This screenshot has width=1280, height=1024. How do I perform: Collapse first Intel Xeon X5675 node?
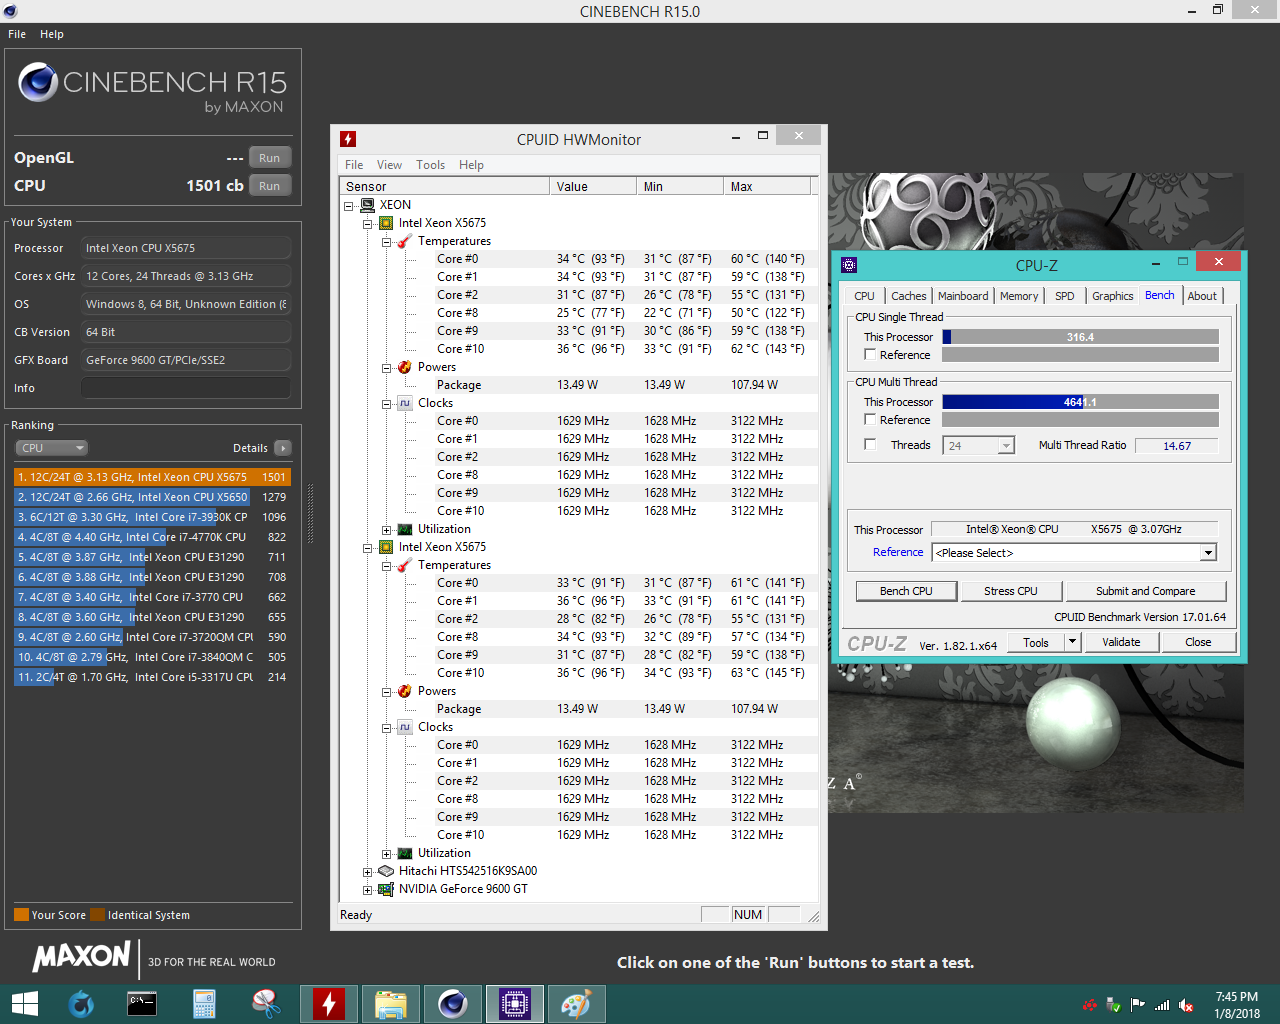[x=367, y=224]
